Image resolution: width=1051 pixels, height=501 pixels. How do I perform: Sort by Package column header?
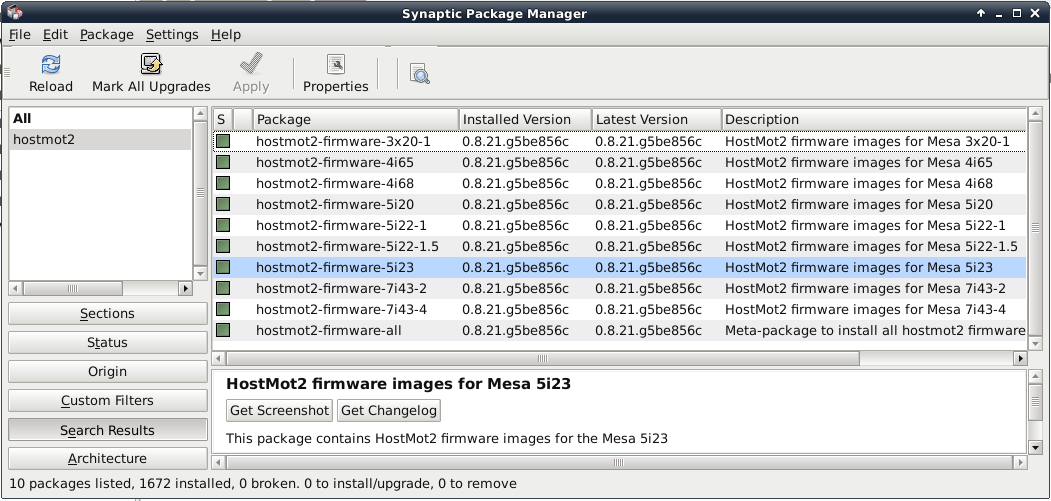point(356,119)
